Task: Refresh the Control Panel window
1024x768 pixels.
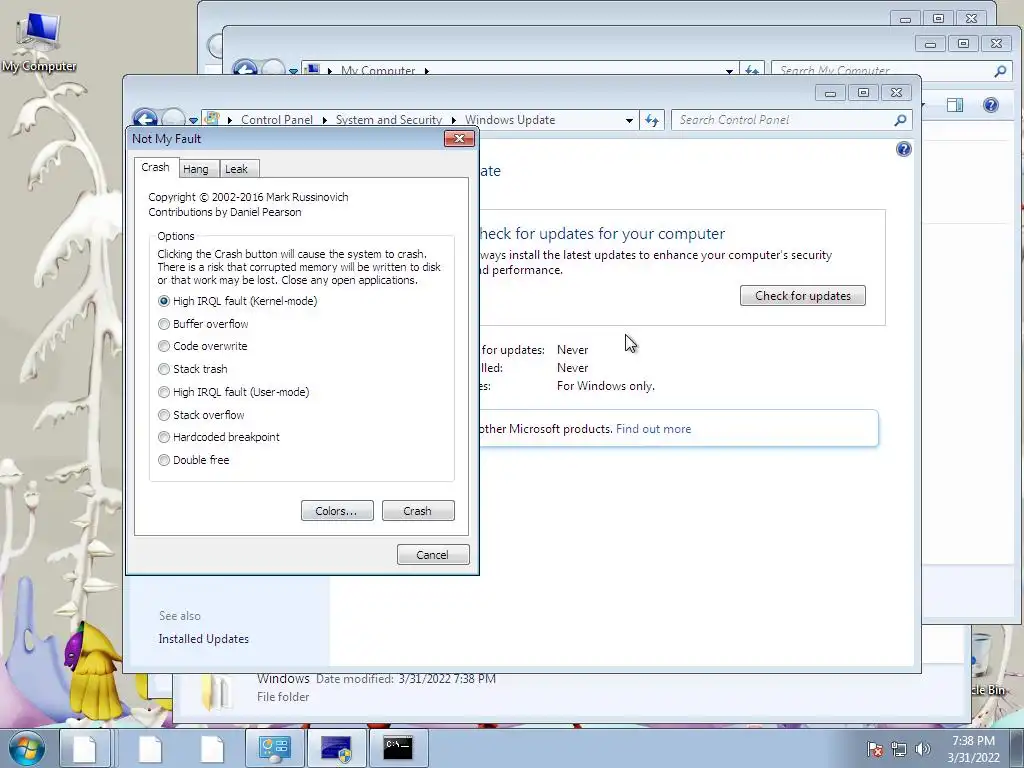Action: (652, 120)
